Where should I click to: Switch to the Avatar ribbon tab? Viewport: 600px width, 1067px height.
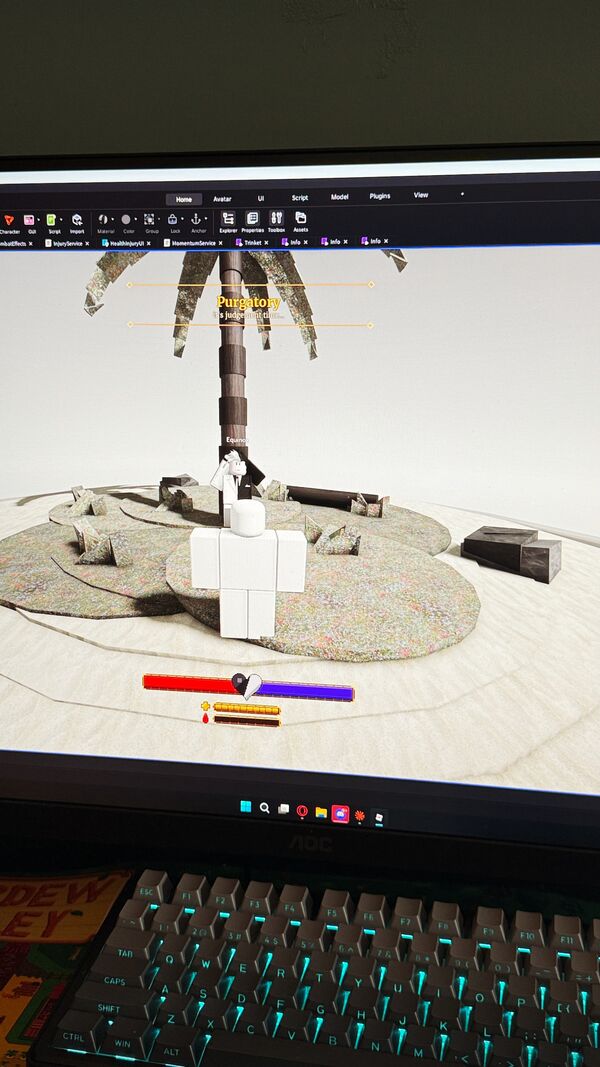222,199
